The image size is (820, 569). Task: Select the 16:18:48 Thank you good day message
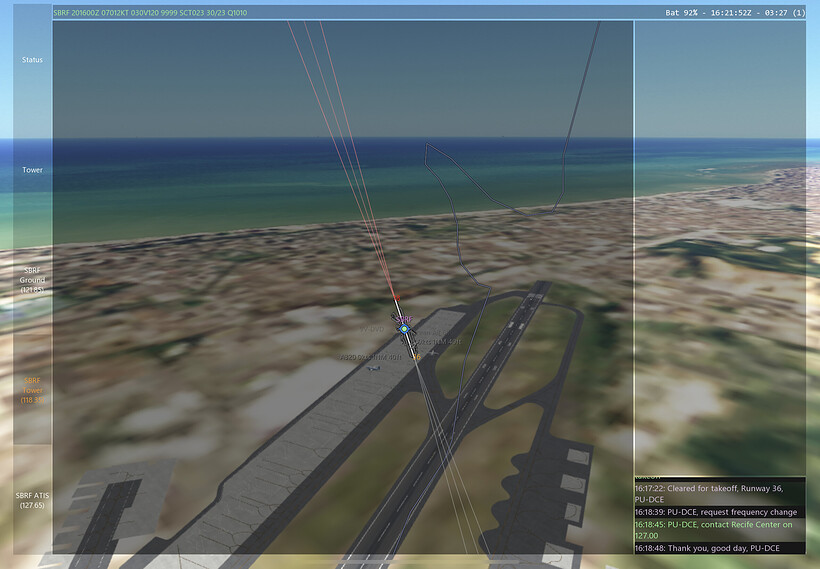[x=720, y=548]
